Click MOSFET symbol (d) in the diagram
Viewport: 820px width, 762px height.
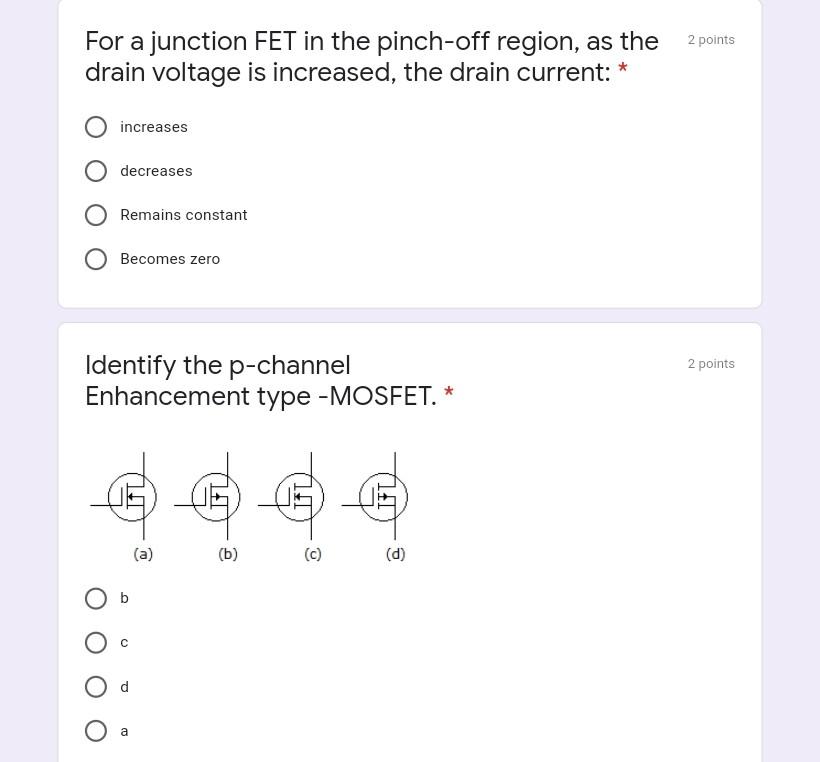click(x=383, y=497)
